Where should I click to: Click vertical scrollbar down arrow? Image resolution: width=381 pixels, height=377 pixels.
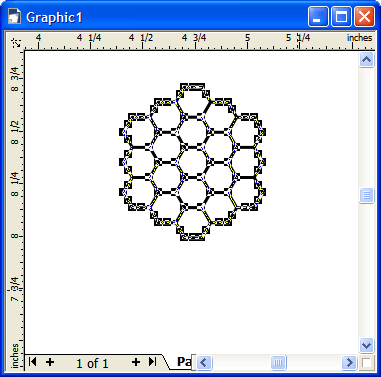tap(366, 345)
